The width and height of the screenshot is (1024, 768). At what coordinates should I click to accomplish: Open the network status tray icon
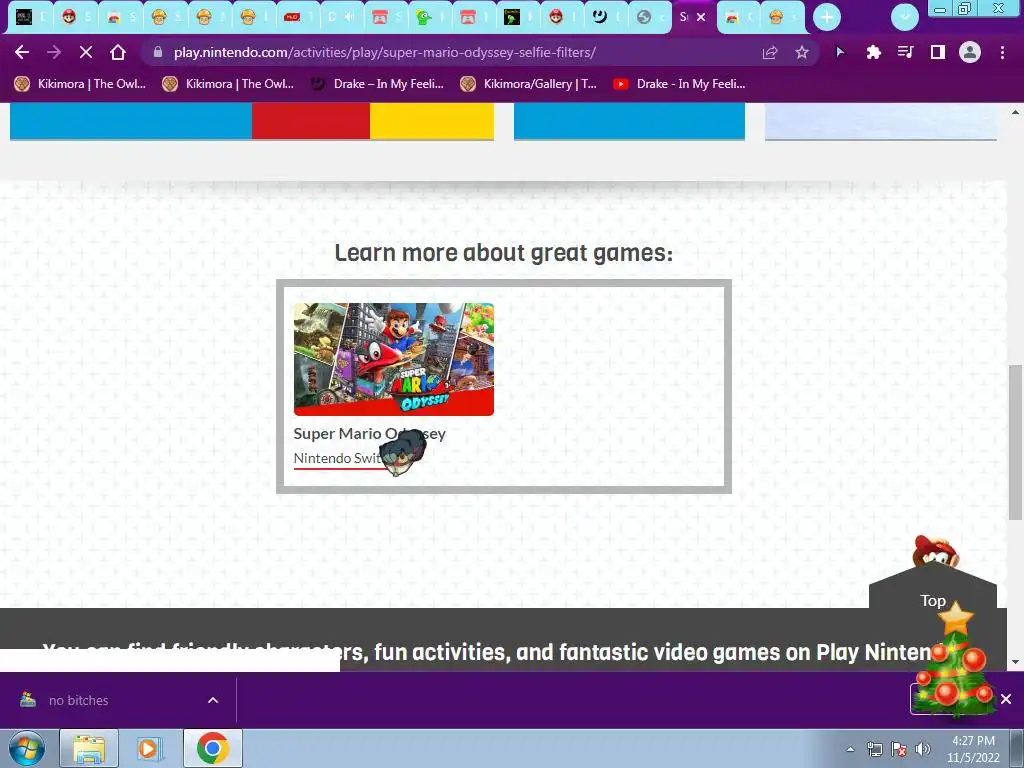coord(874,749)
